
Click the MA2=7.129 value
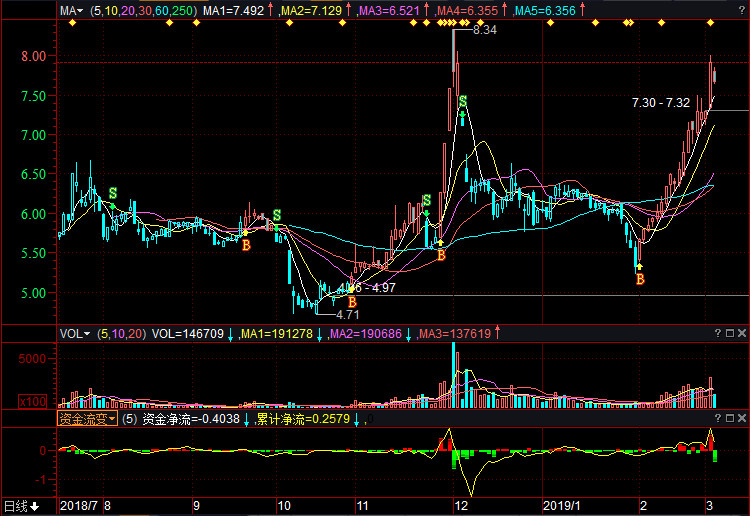pyautogui.click(x=311, y=11)
